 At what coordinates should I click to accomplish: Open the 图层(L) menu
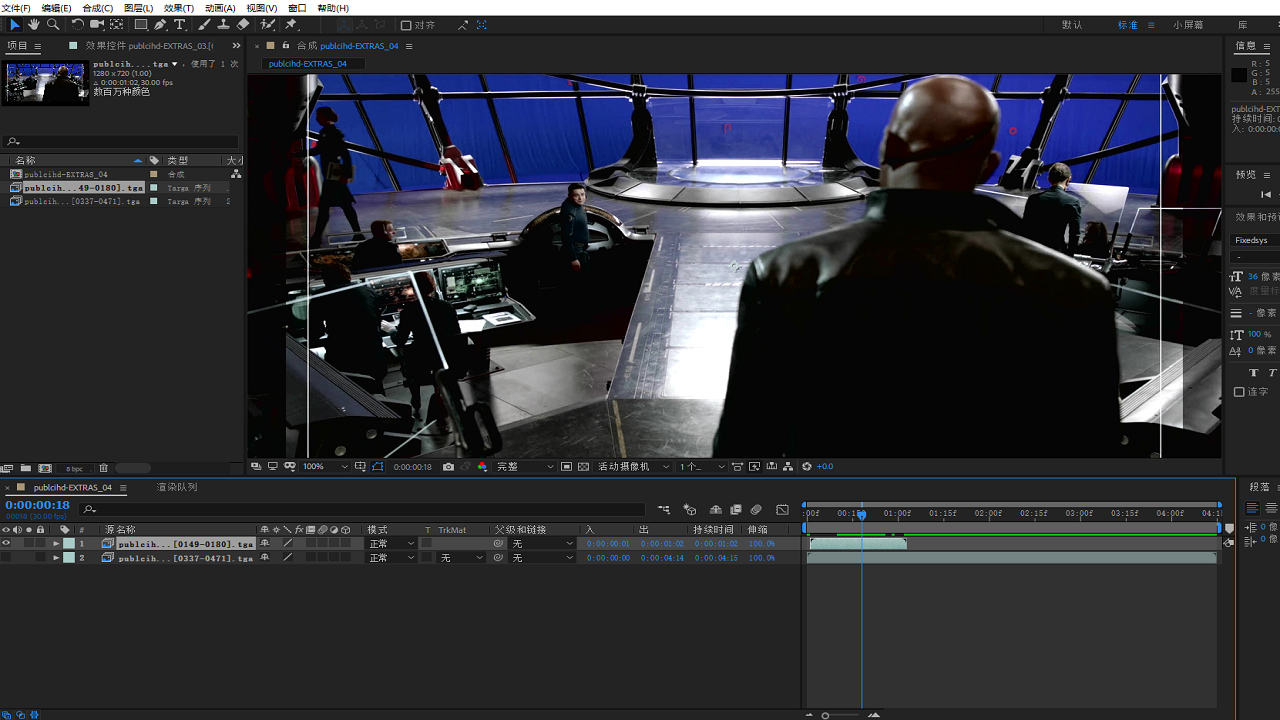[x=138, y=8]
